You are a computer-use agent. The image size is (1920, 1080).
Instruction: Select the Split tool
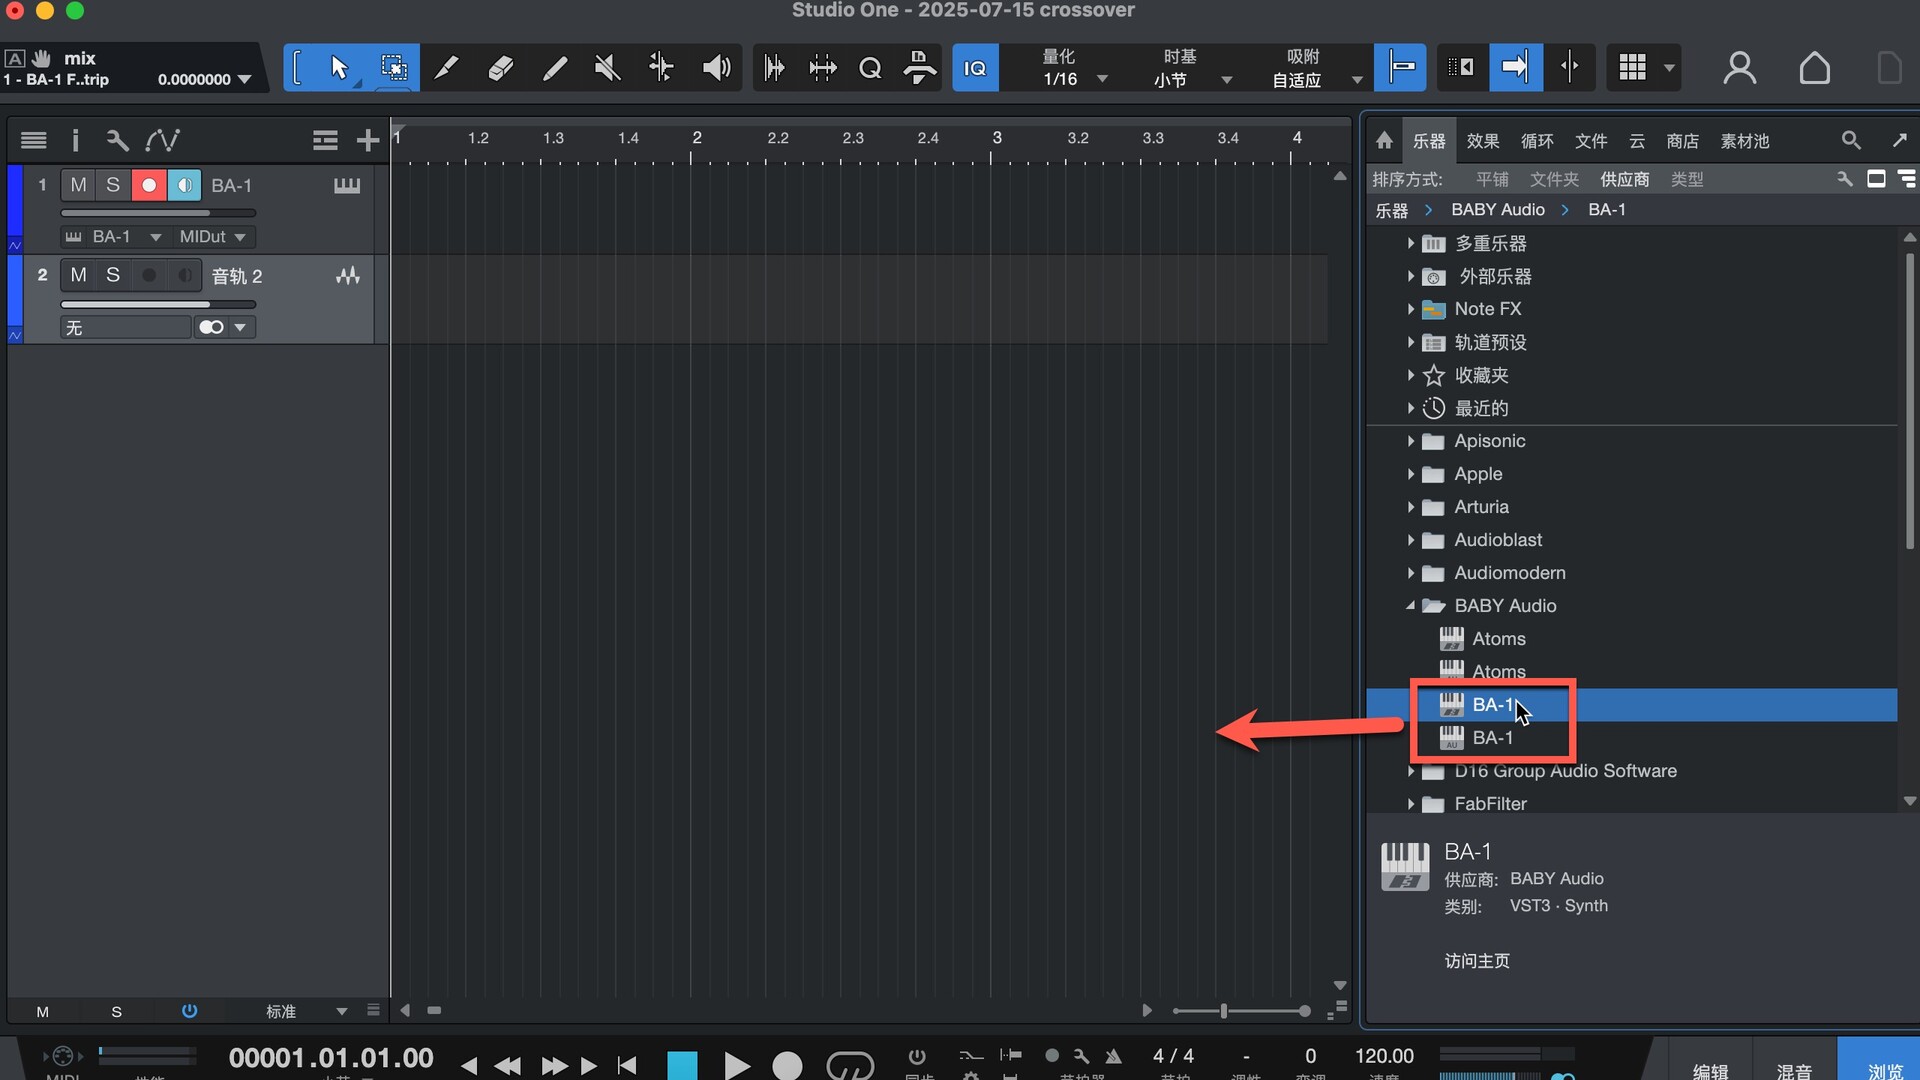tap(447, 68)
